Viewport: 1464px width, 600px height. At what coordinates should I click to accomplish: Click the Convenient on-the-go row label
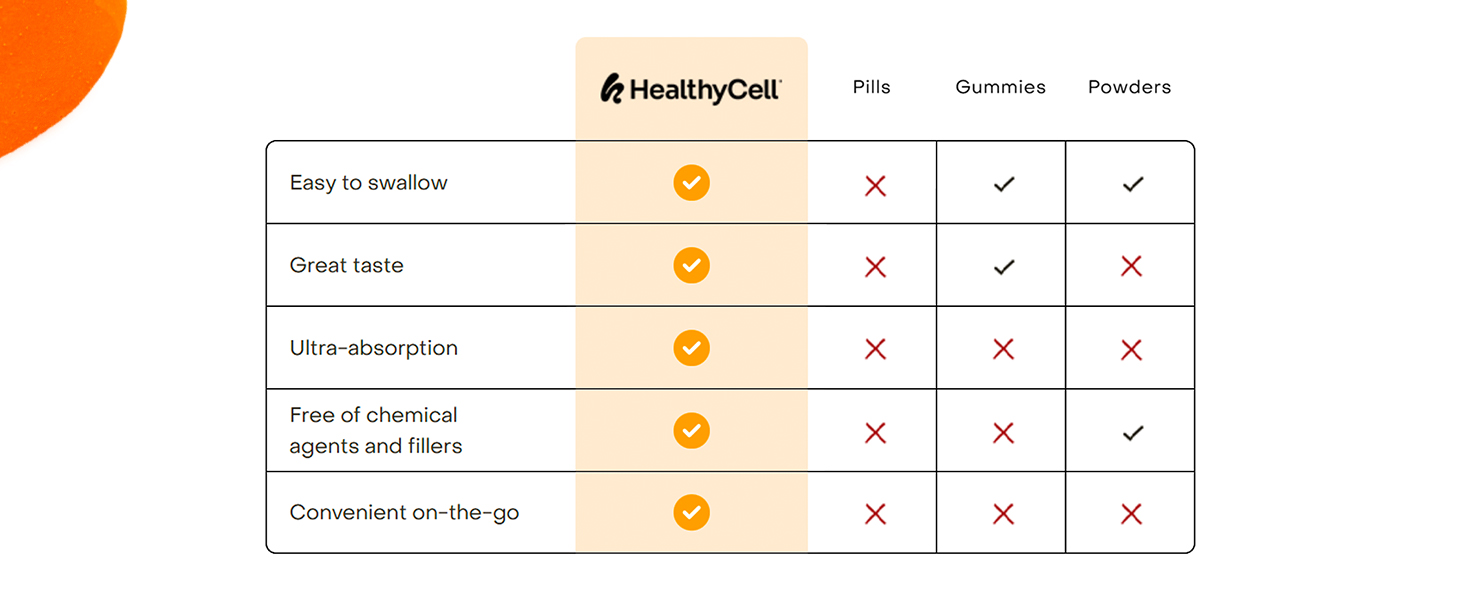[404, 513]
